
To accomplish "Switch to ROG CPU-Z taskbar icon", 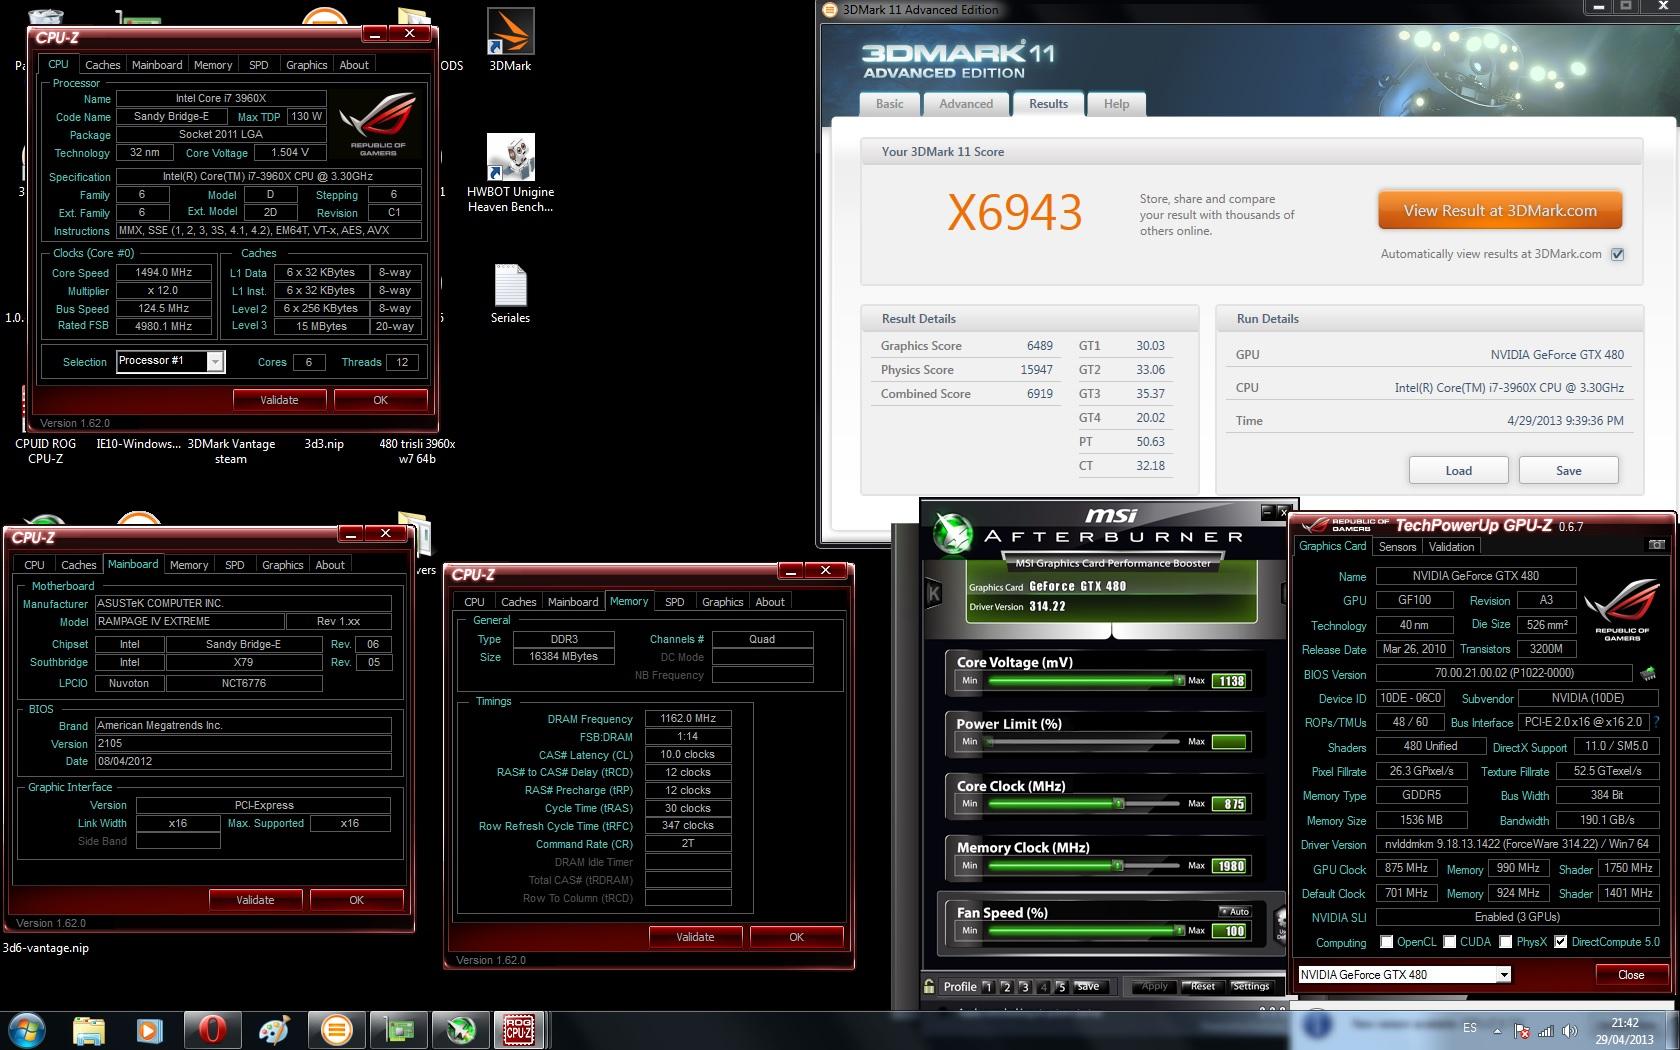I will pos(519,1030).
